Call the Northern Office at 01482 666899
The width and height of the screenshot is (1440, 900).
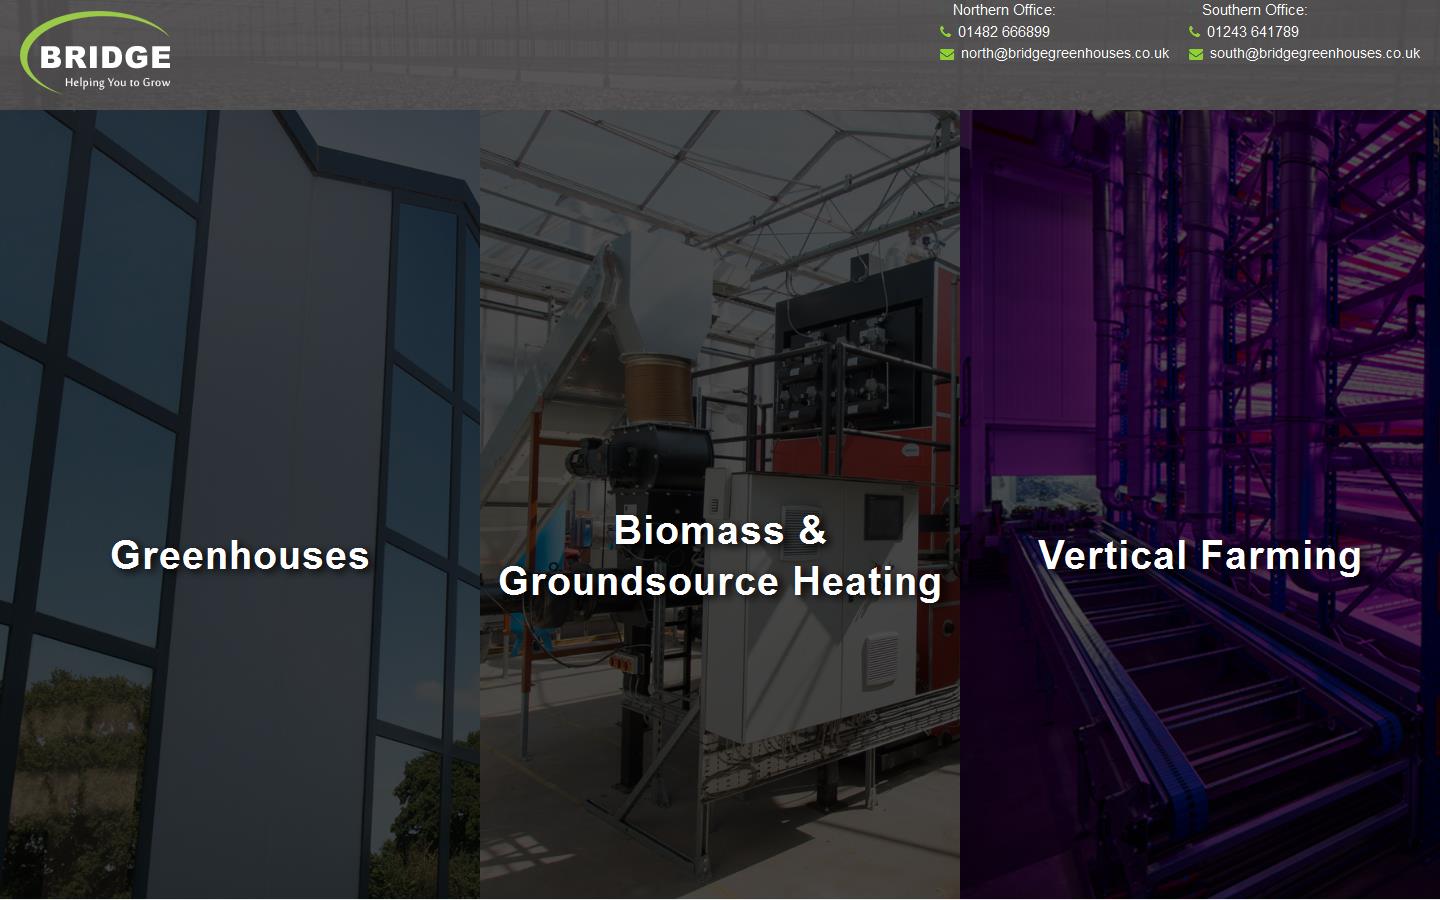pos(1002,32)
